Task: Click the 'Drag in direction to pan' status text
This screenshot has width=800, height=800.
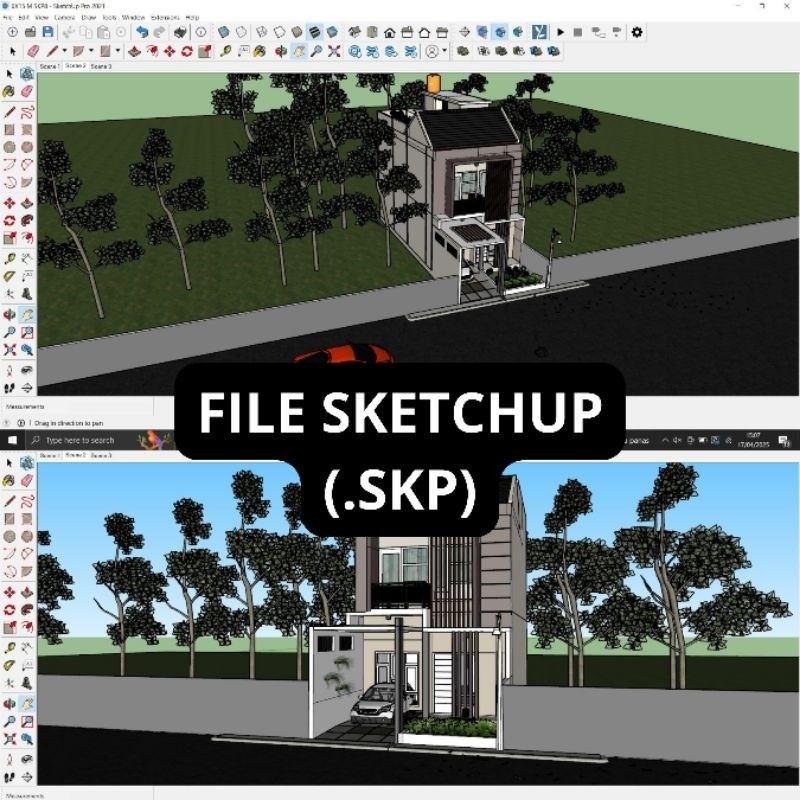Action: [69, 423]
